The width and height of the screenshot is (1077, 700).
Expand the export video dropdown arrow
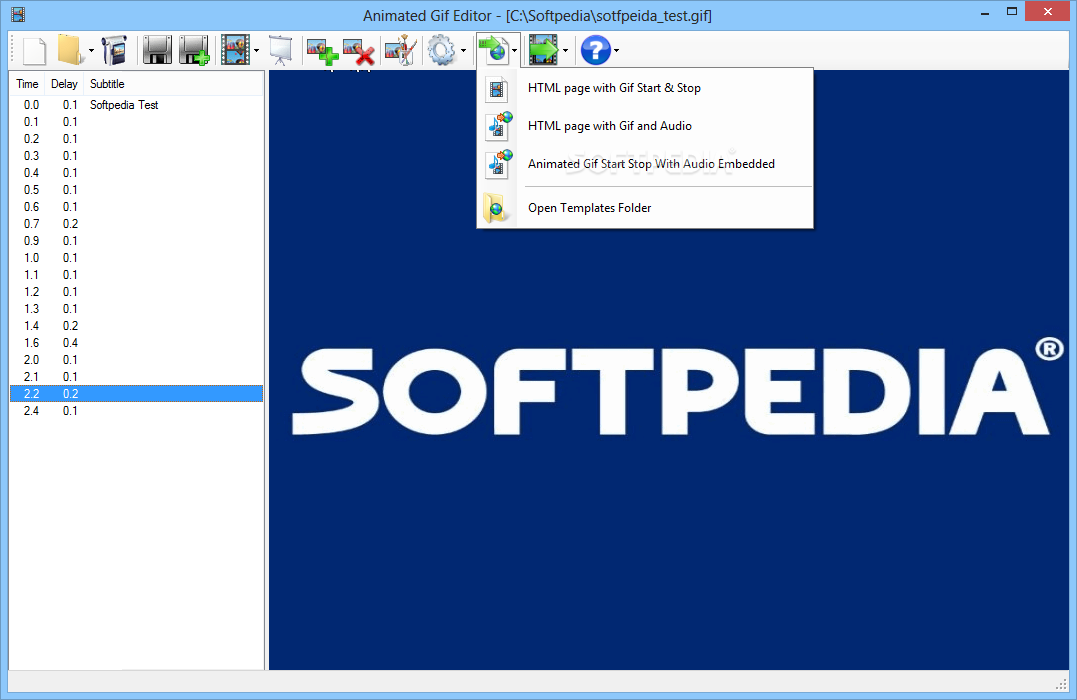pos(565,50)
